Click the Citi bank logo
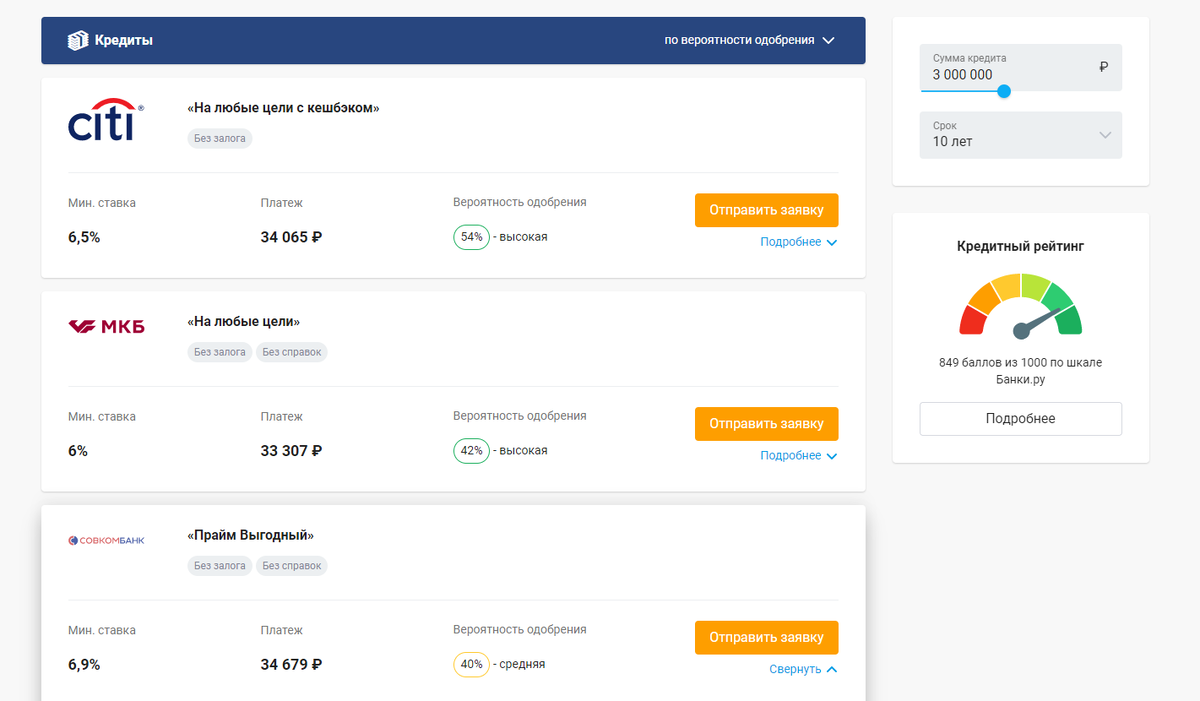Screen dimensions: 1200x701 click(x=106, y=119)
